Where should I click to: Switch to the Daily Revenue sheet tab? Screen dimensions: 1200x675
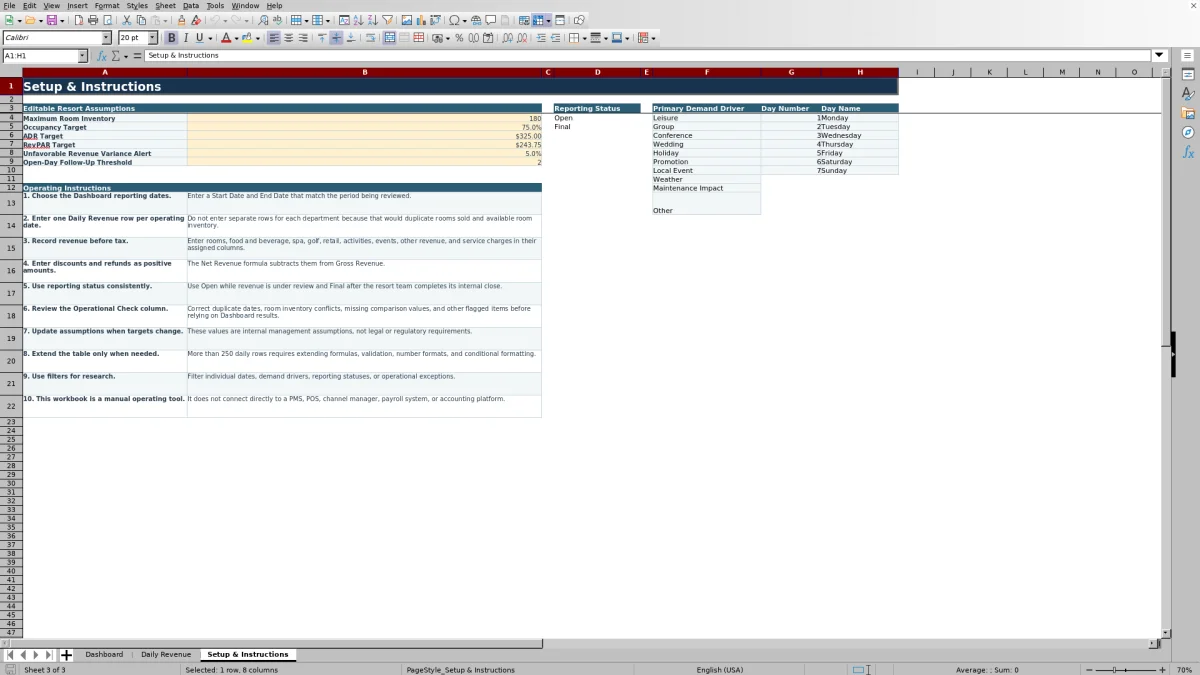tap(166, 655)
